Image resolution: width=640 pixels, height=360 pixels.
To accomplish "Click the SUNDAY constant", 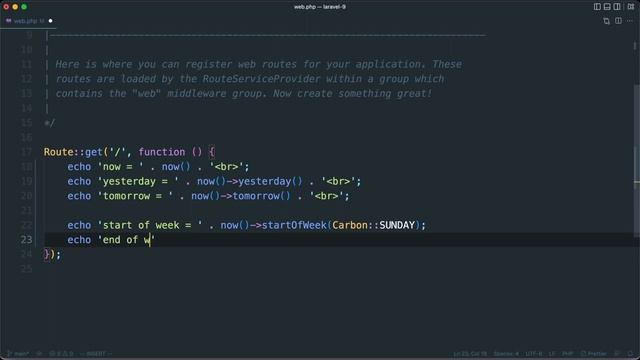I will point(397,225).
